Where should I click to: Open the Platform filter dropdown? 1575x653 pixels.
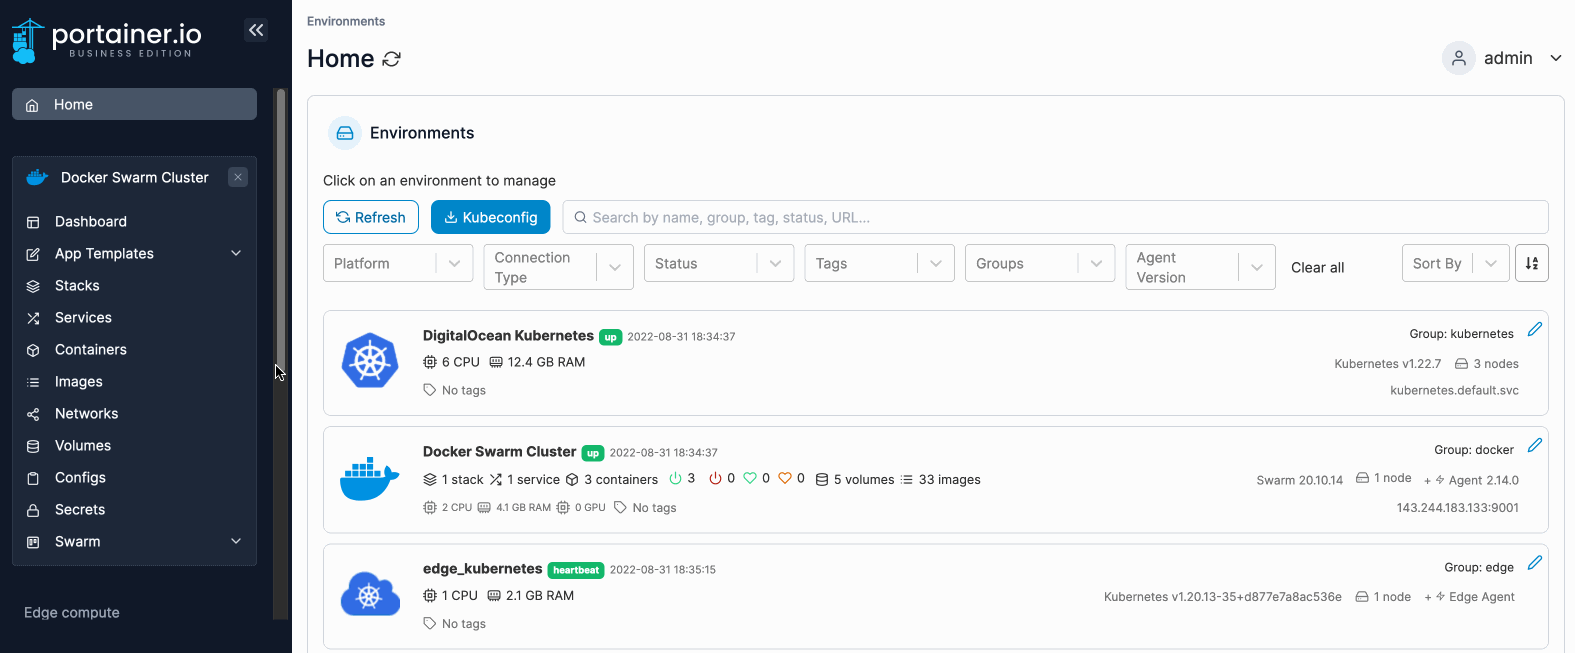398,263
